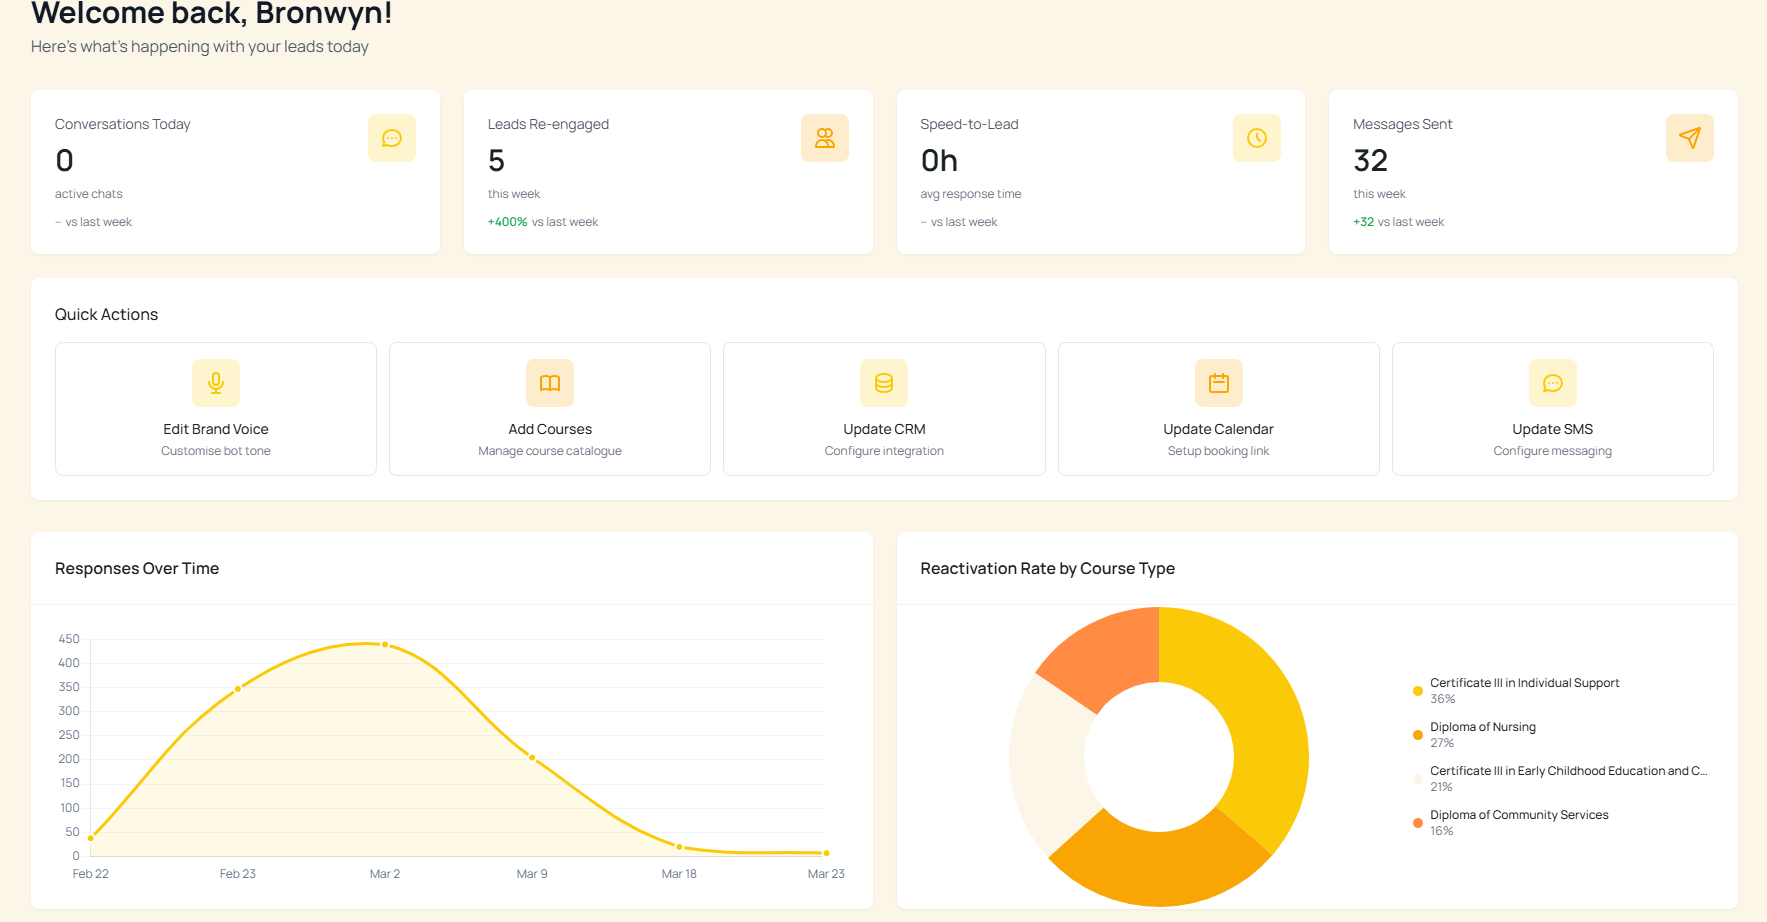Open the Update SMS quick action
The width and height of the screenshot is (1767, 922).
(x=1553, y=409)
